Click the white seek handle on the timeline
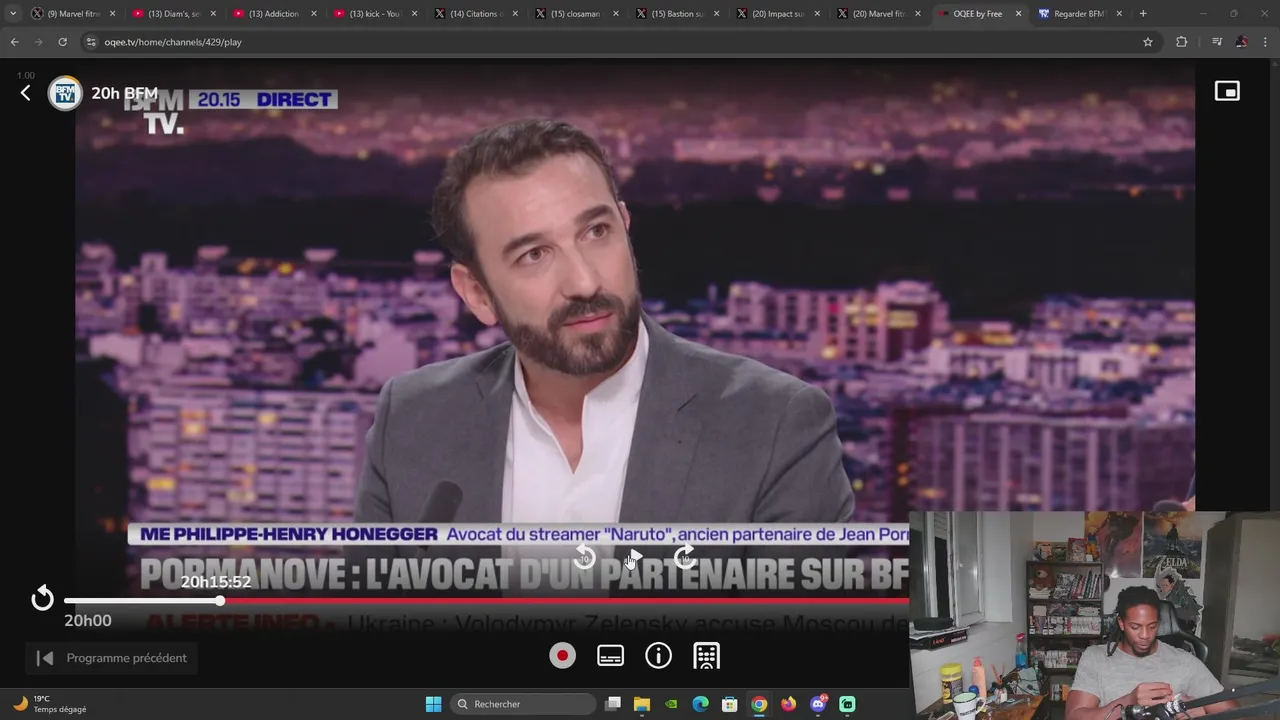The width and height of the screenshot is (1280, 720). pos(220,601)
